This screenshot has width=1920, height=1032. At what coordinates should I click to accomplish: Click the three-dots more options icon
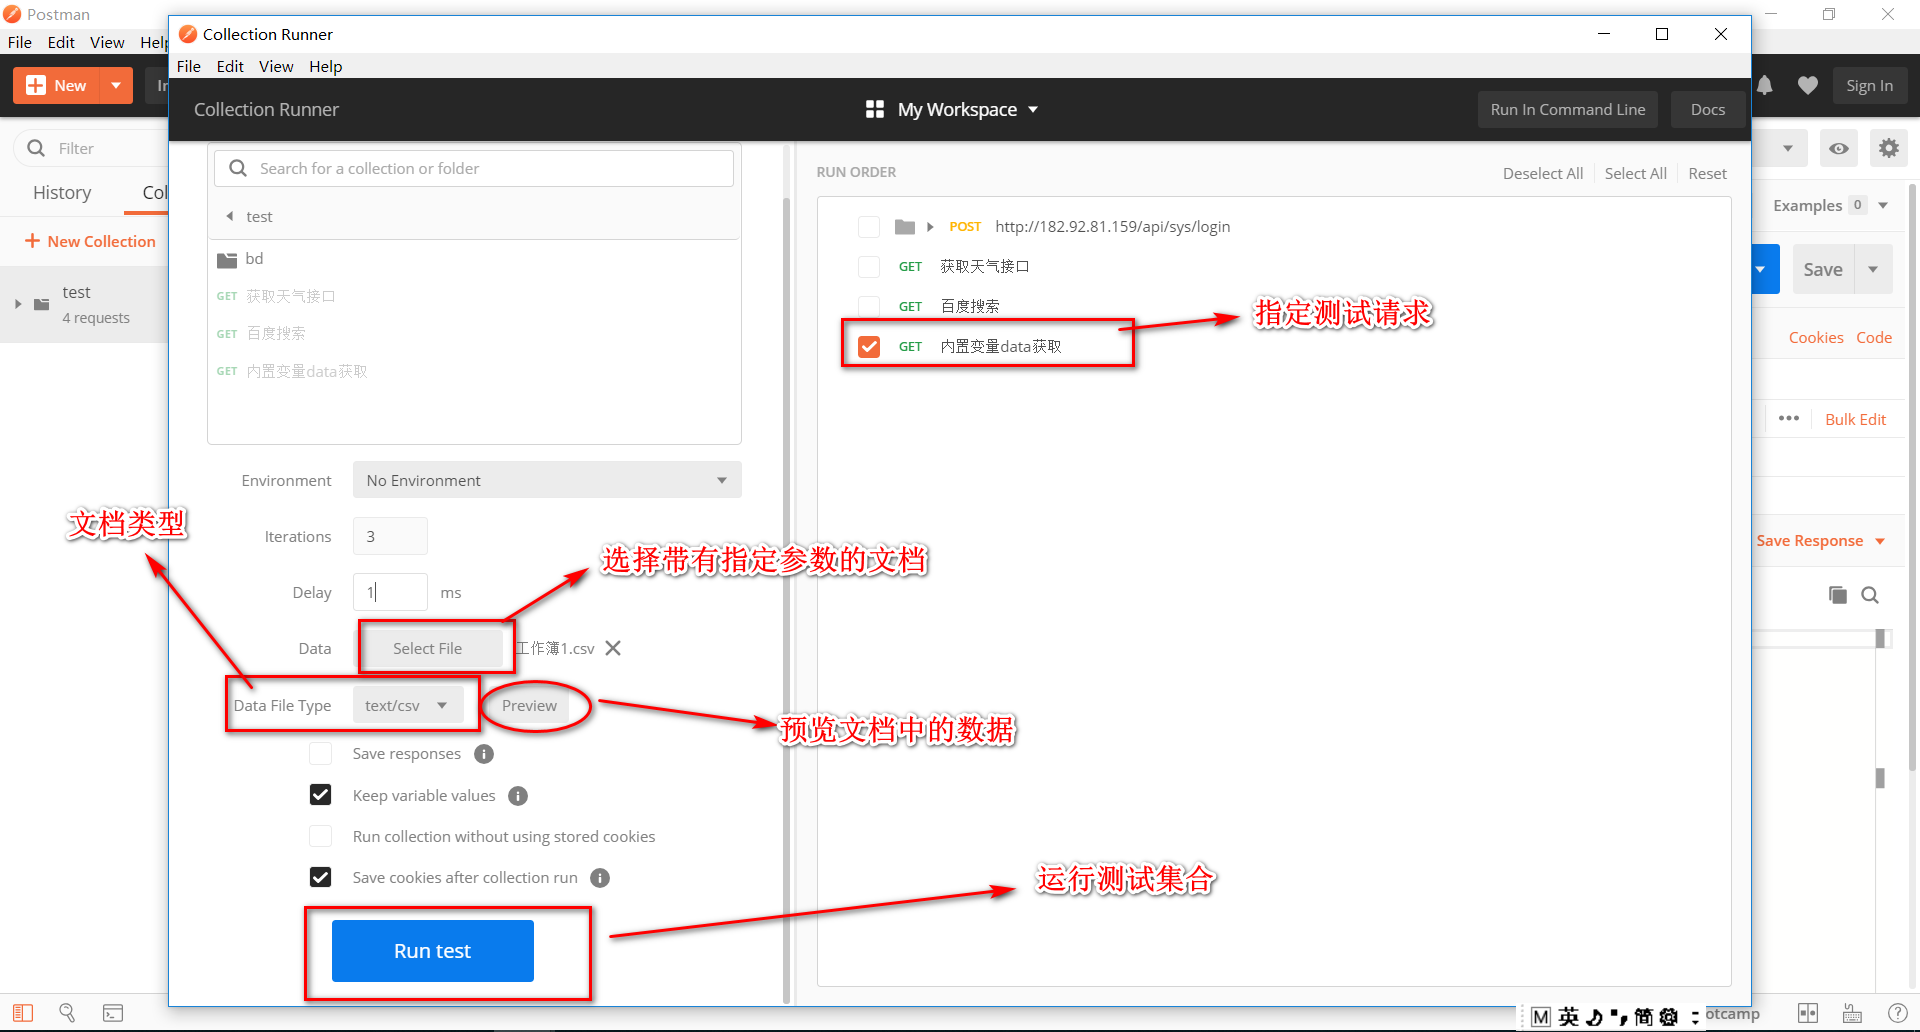click(x=1789, y=418)
